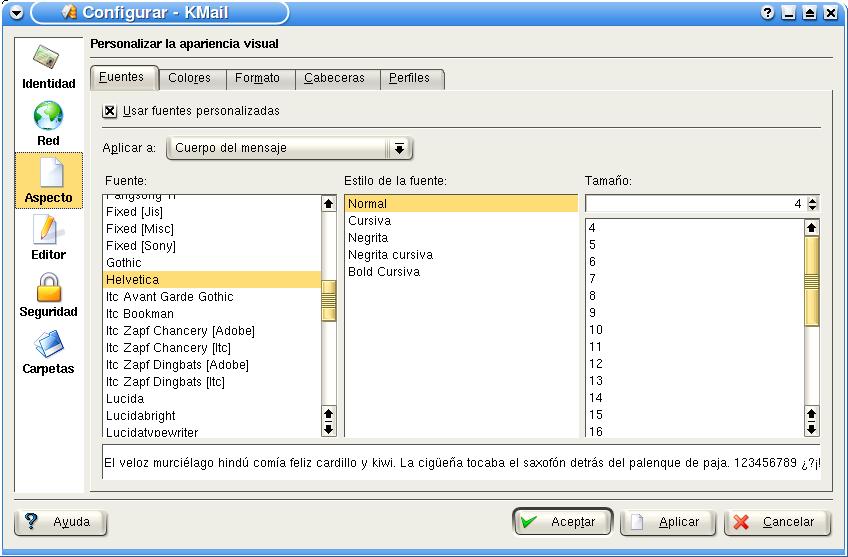Open the Identidad settings section
The image size is (848, 557).
click(x=48, y=66)
